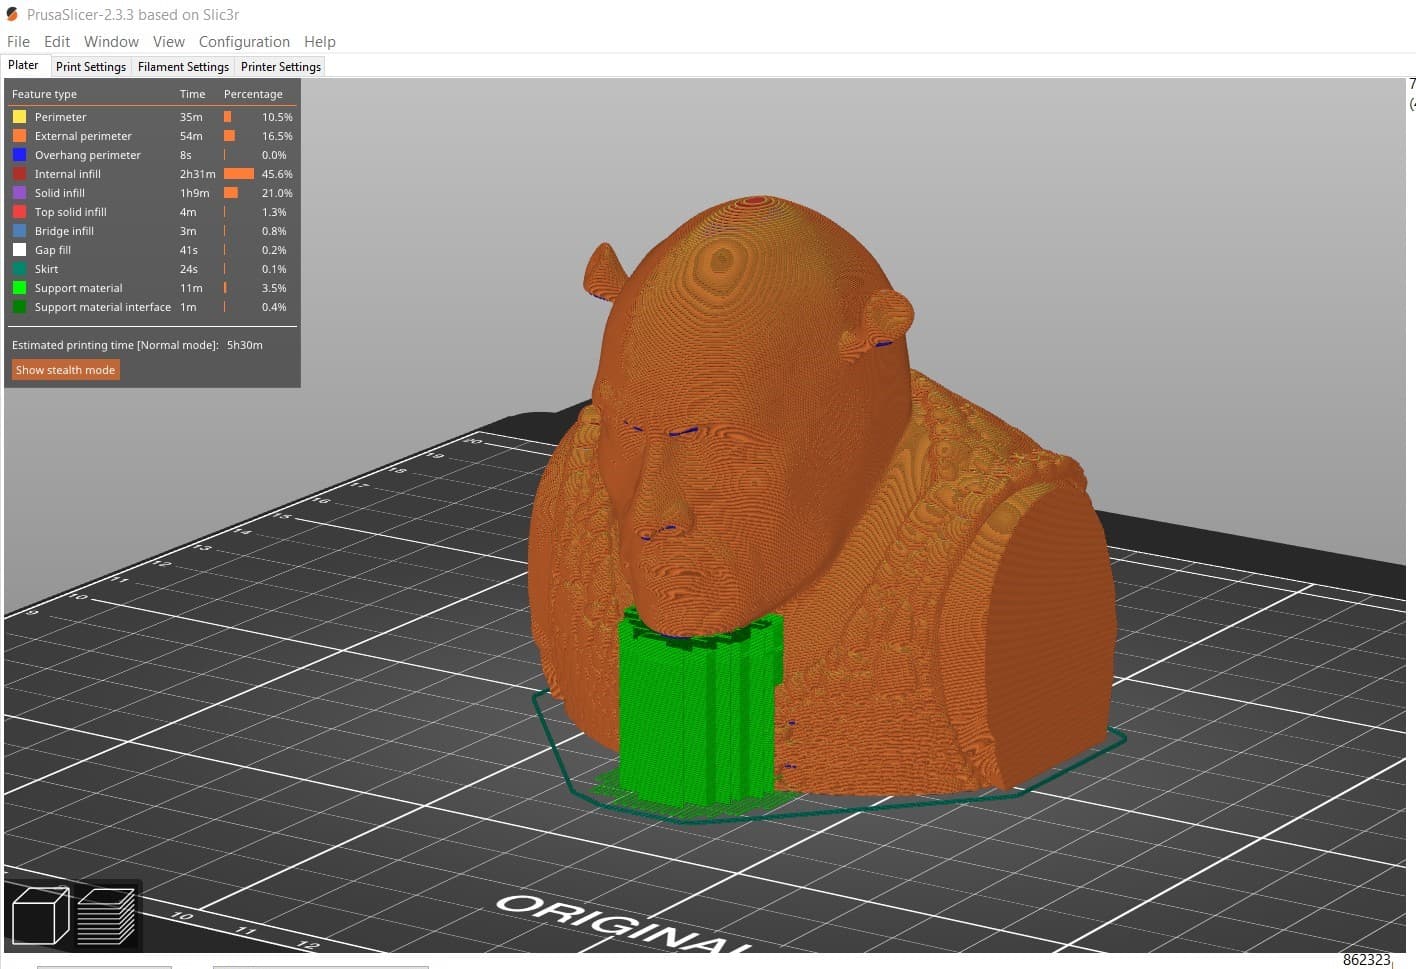Toggle the External perimeter orange swatch
The image size is (1416, 969).
coord(19,136)
